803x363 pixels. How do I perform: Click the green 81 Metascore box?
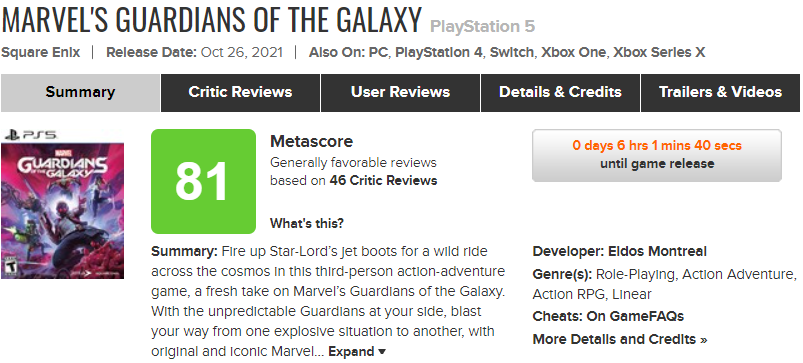click(203, 181)
